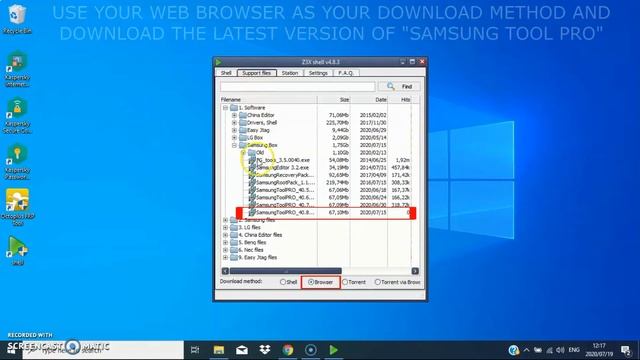640x360 pixels.
Task: Click the ENG language indicator
Action: point(574,350)
